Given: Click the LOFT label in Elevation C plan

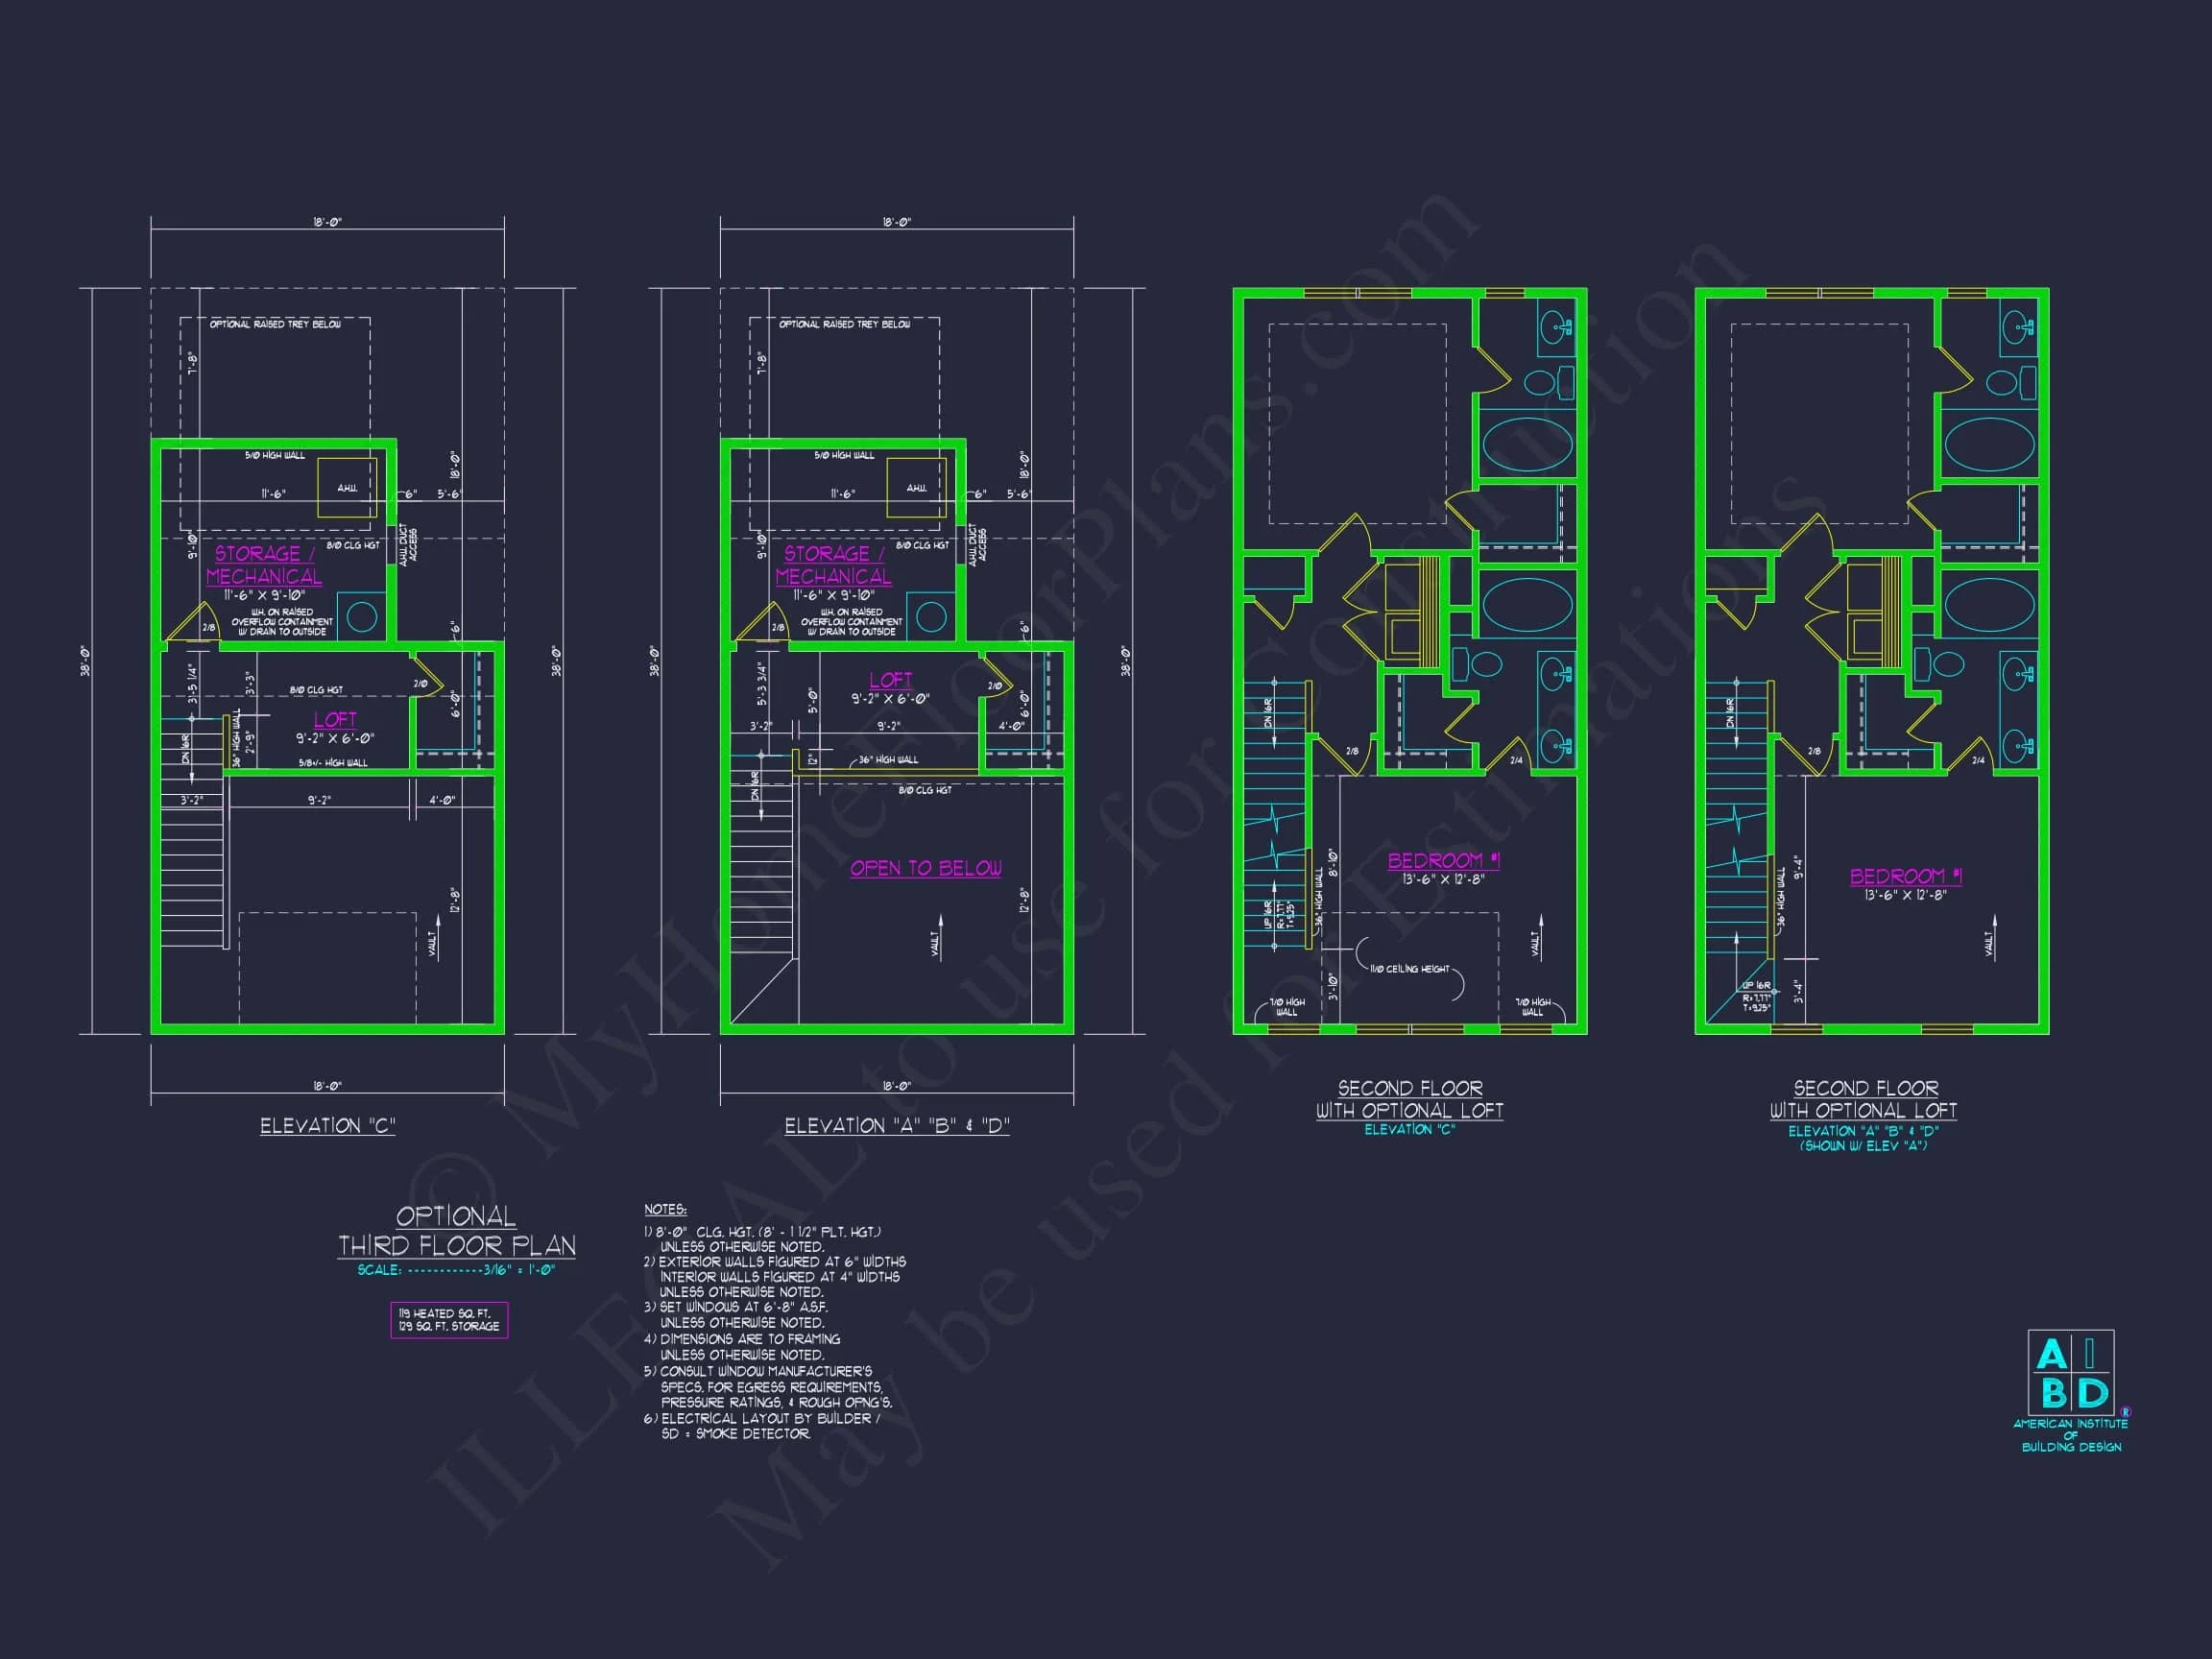Looking at the screenshot, I should click(x=335, y=720).
